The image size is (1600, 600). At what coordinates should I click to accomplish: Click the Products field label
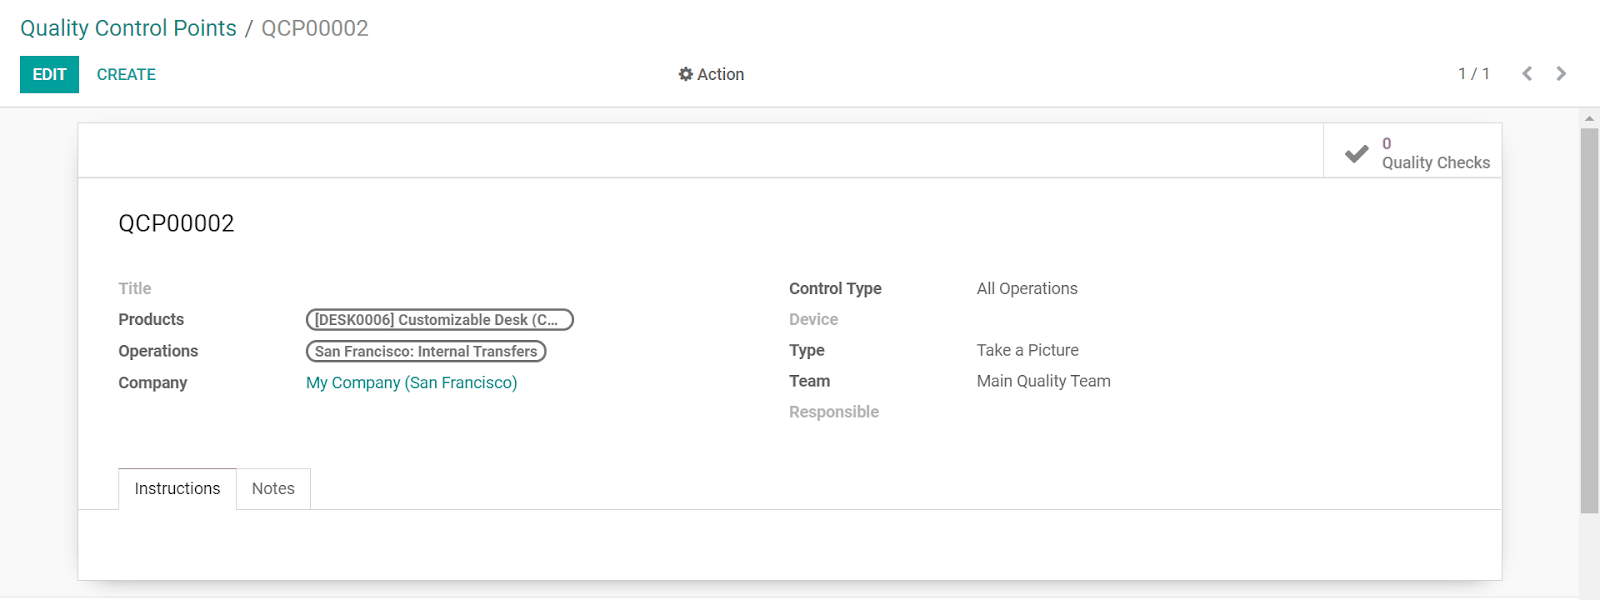coord(151,320)
